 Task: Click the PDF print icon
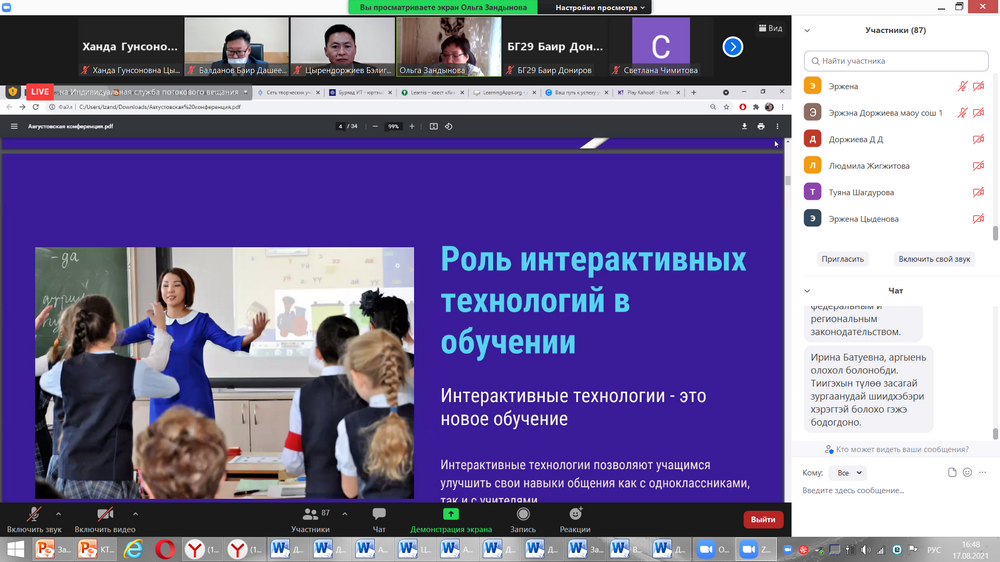click(761, 126)
